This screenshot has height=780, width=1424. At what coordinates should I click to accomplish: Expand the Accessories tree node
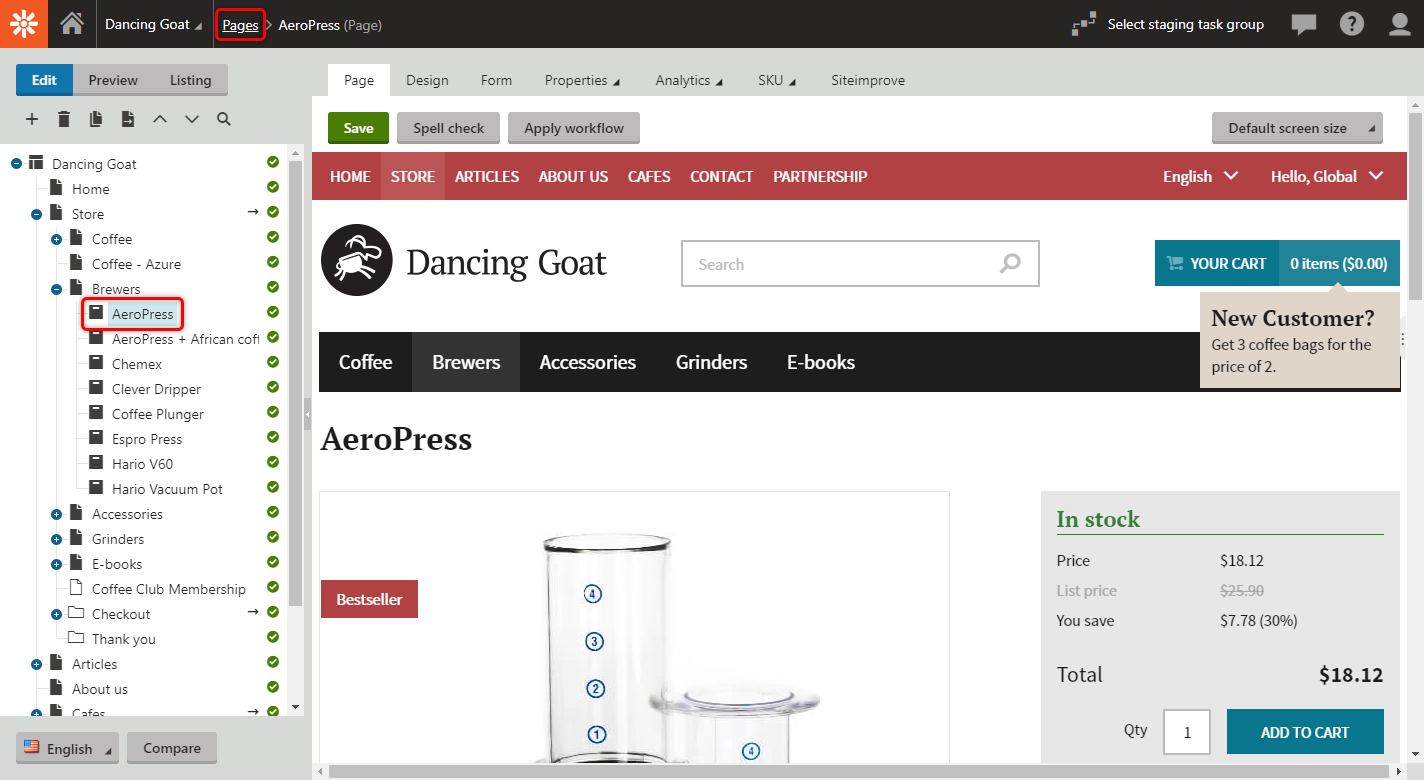[x=56, y=514]
